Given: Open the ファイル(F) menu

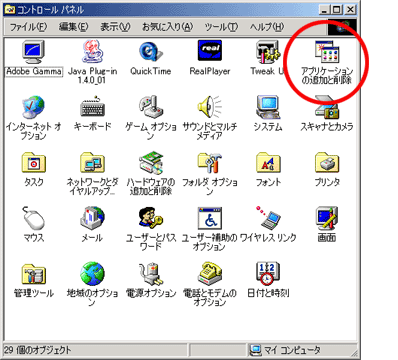Looking at the screenshot, I should point(28,27).
